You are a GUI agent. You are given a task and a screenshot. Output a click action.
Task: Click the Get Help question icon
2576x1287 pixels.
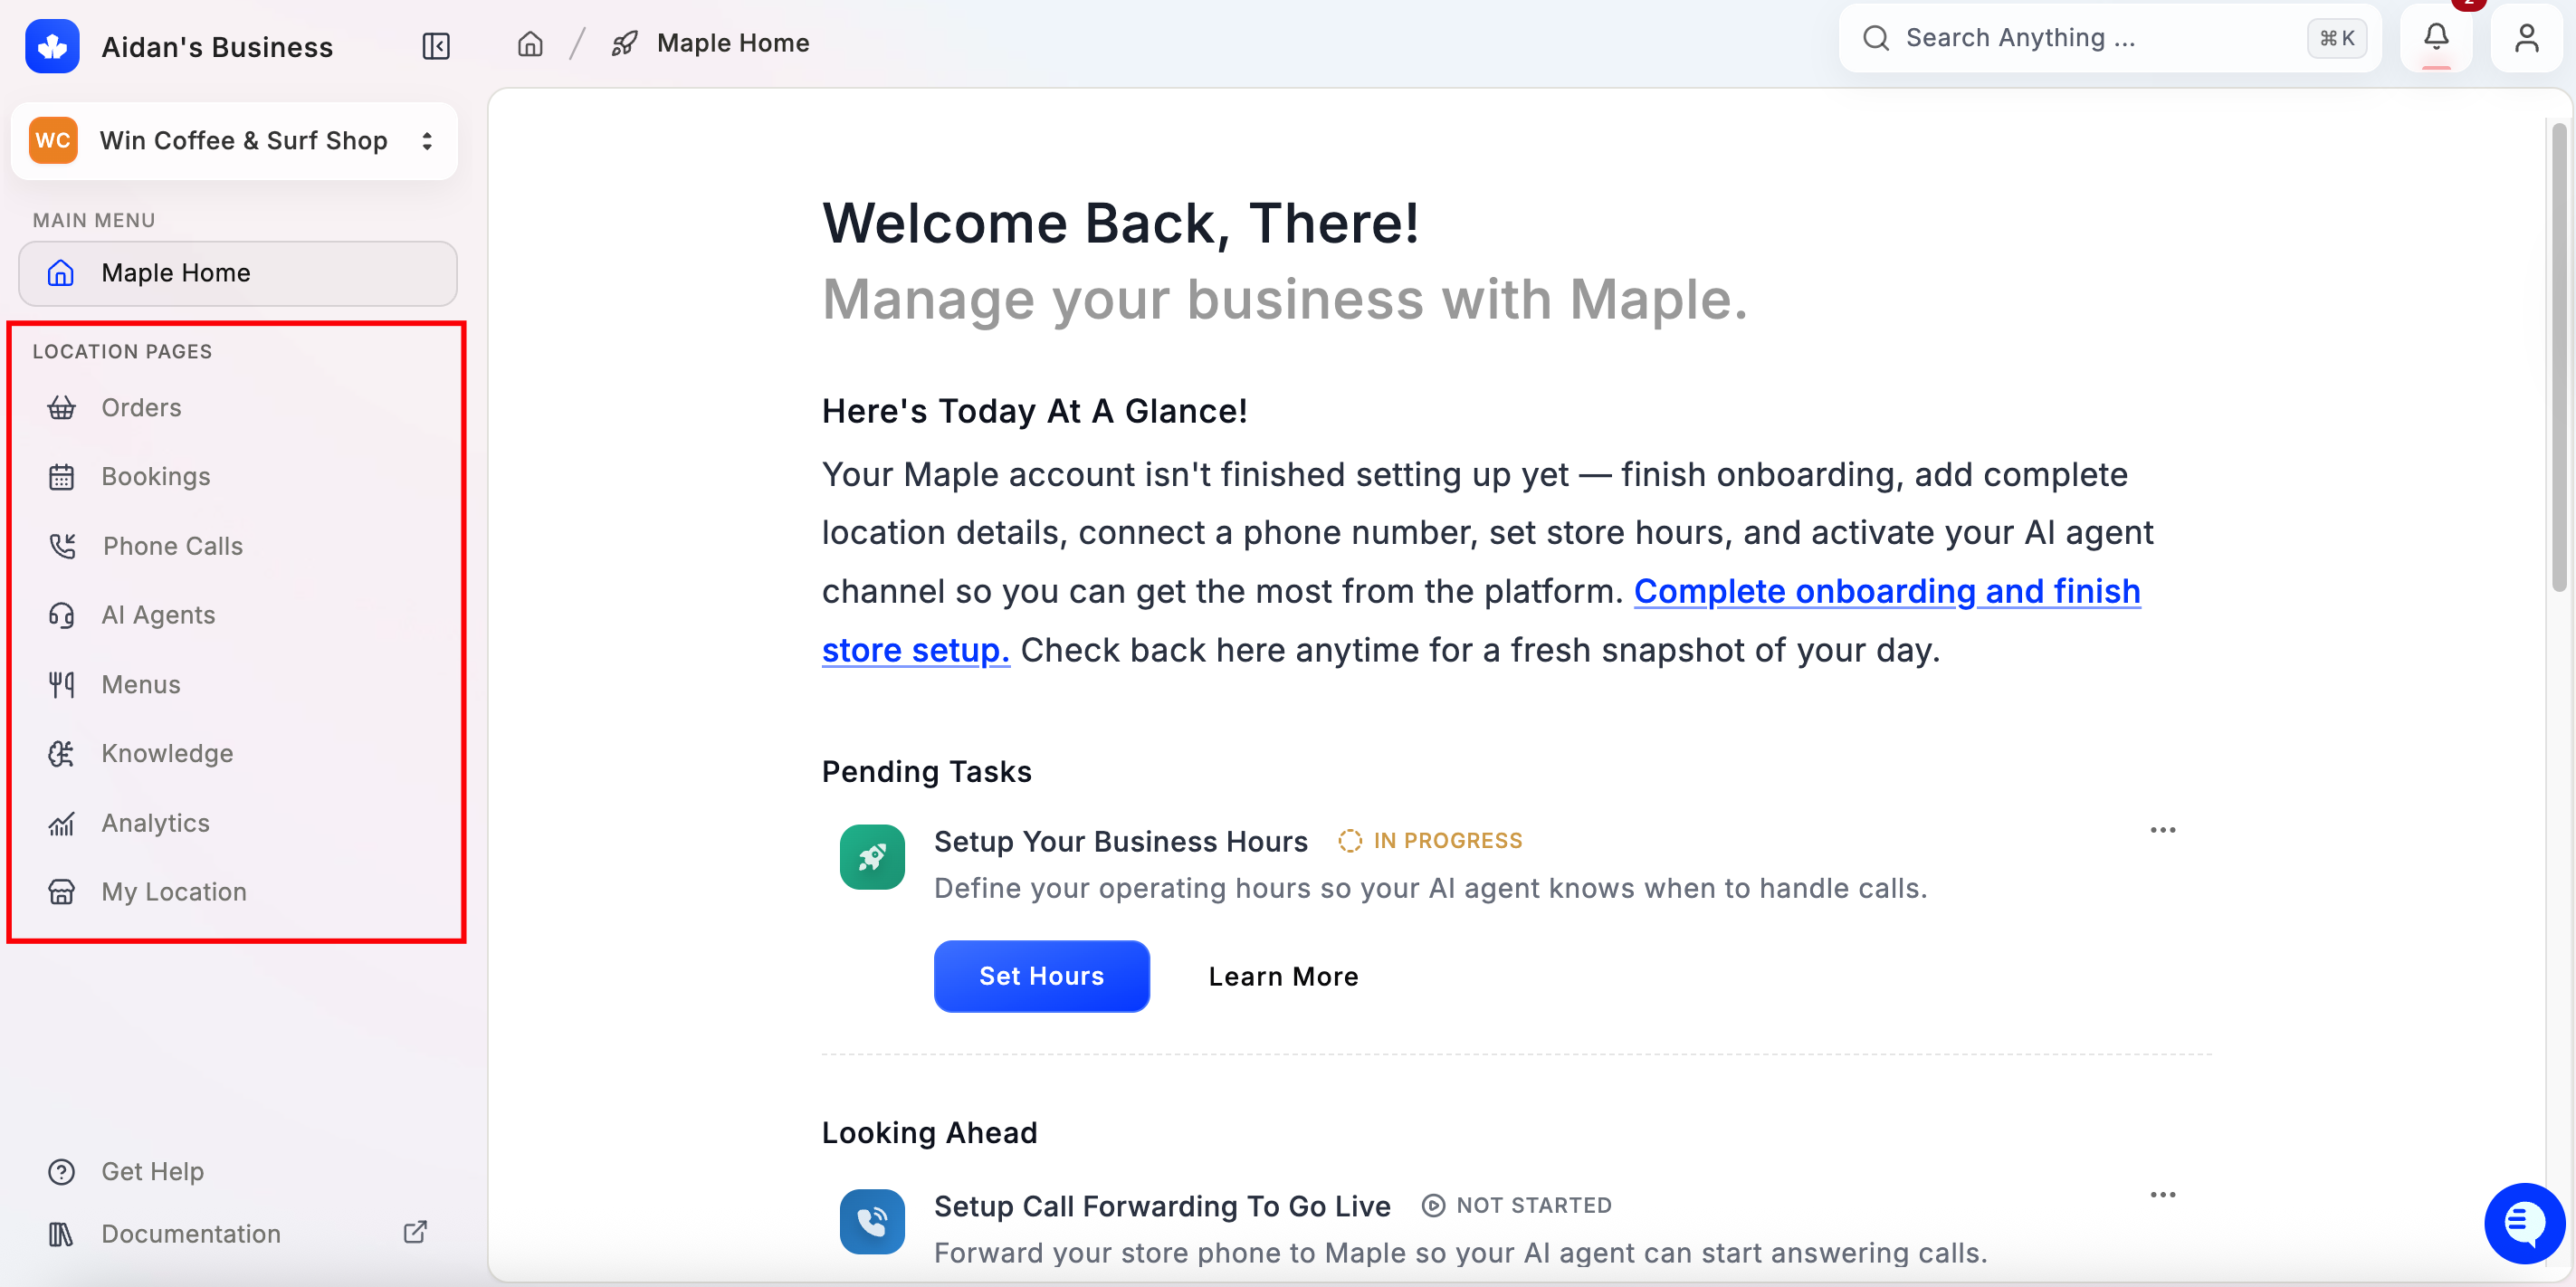(x=62, y=1171)
